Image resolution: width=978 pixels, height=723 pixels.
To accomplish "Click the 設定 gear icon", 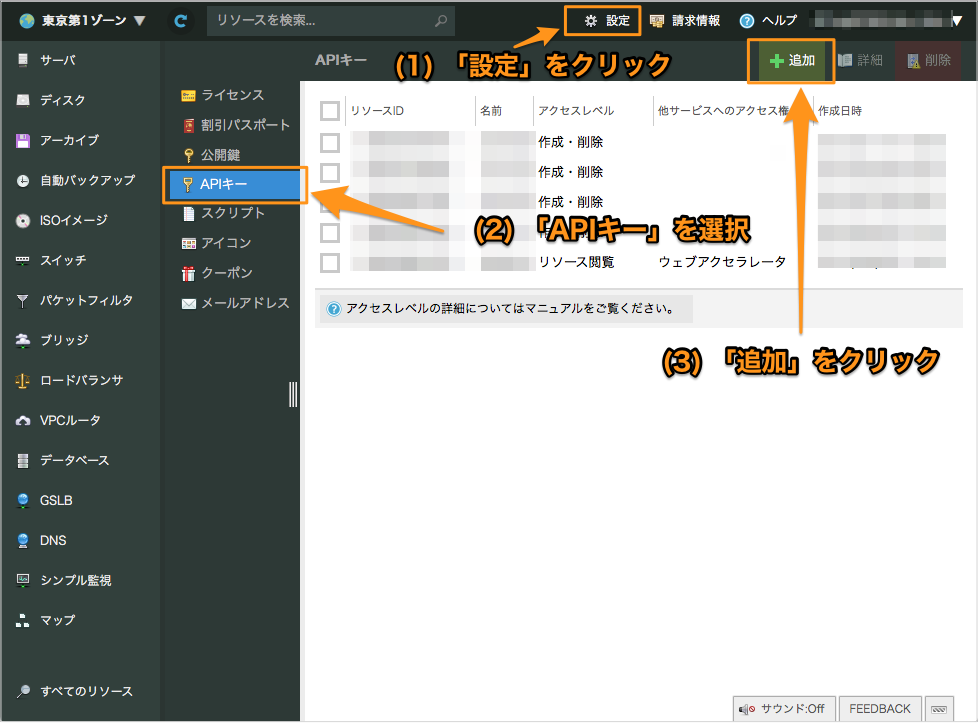I will pyautogui.click(x=591, y=21).
